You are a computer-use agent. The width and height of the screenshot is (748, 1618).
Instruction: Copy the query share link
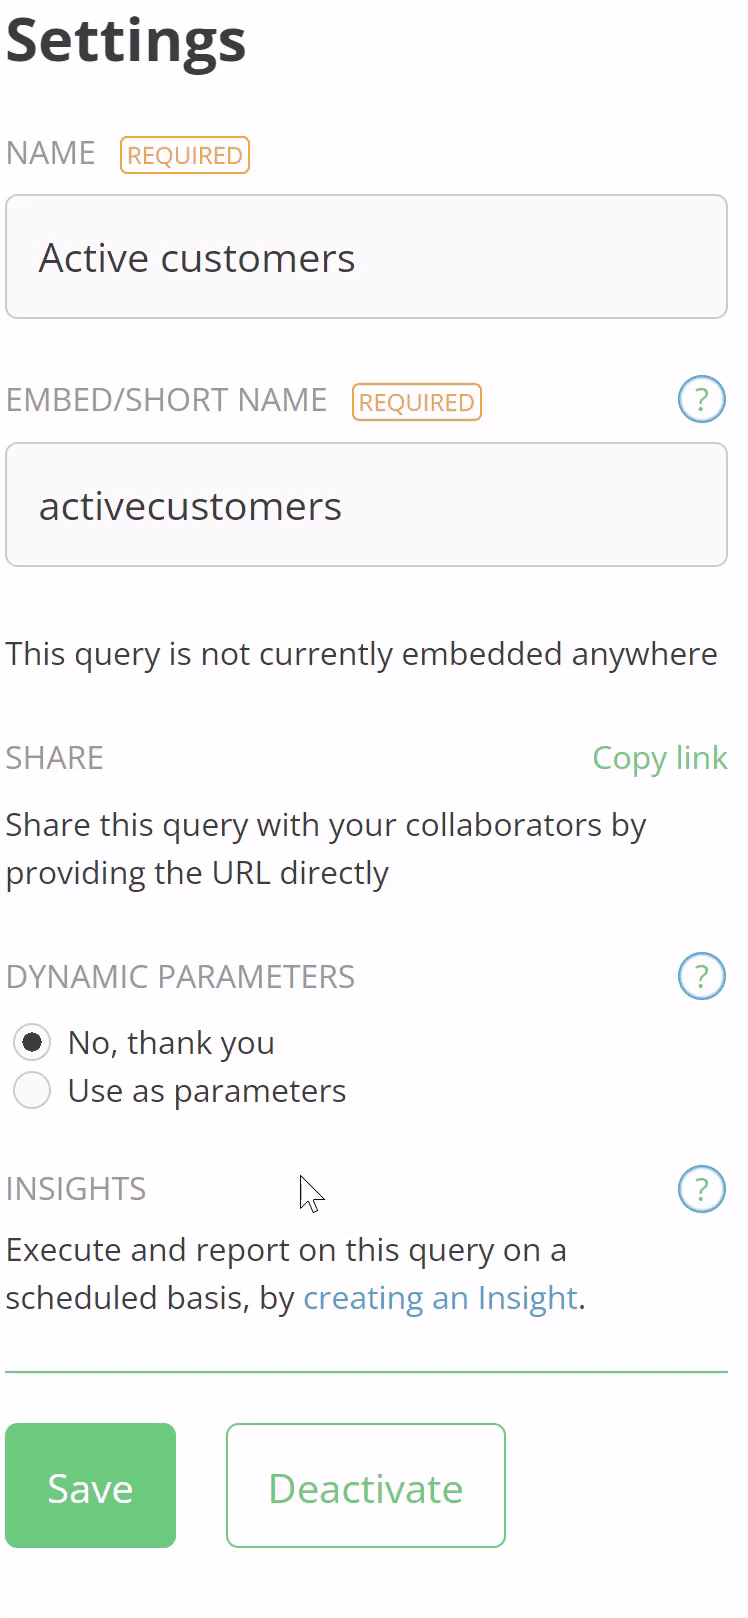[660, 758]
